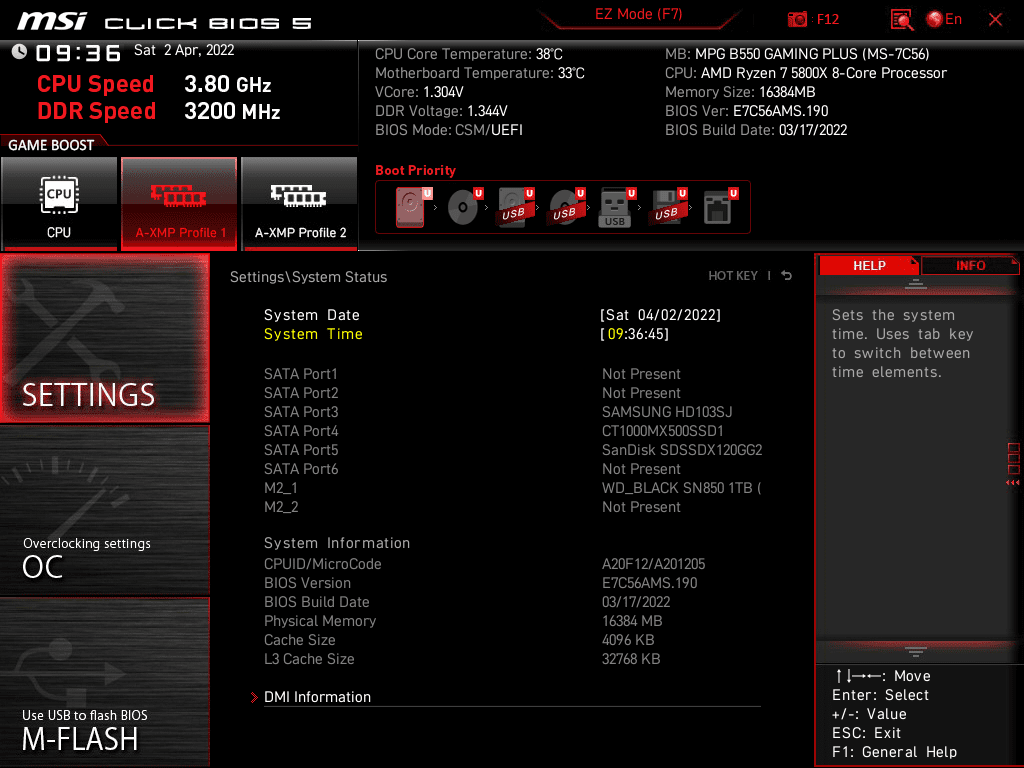Click the A20F12/A201205 microcode value
The height and width of the screenshot is (768, 1024).
point(653,564)
